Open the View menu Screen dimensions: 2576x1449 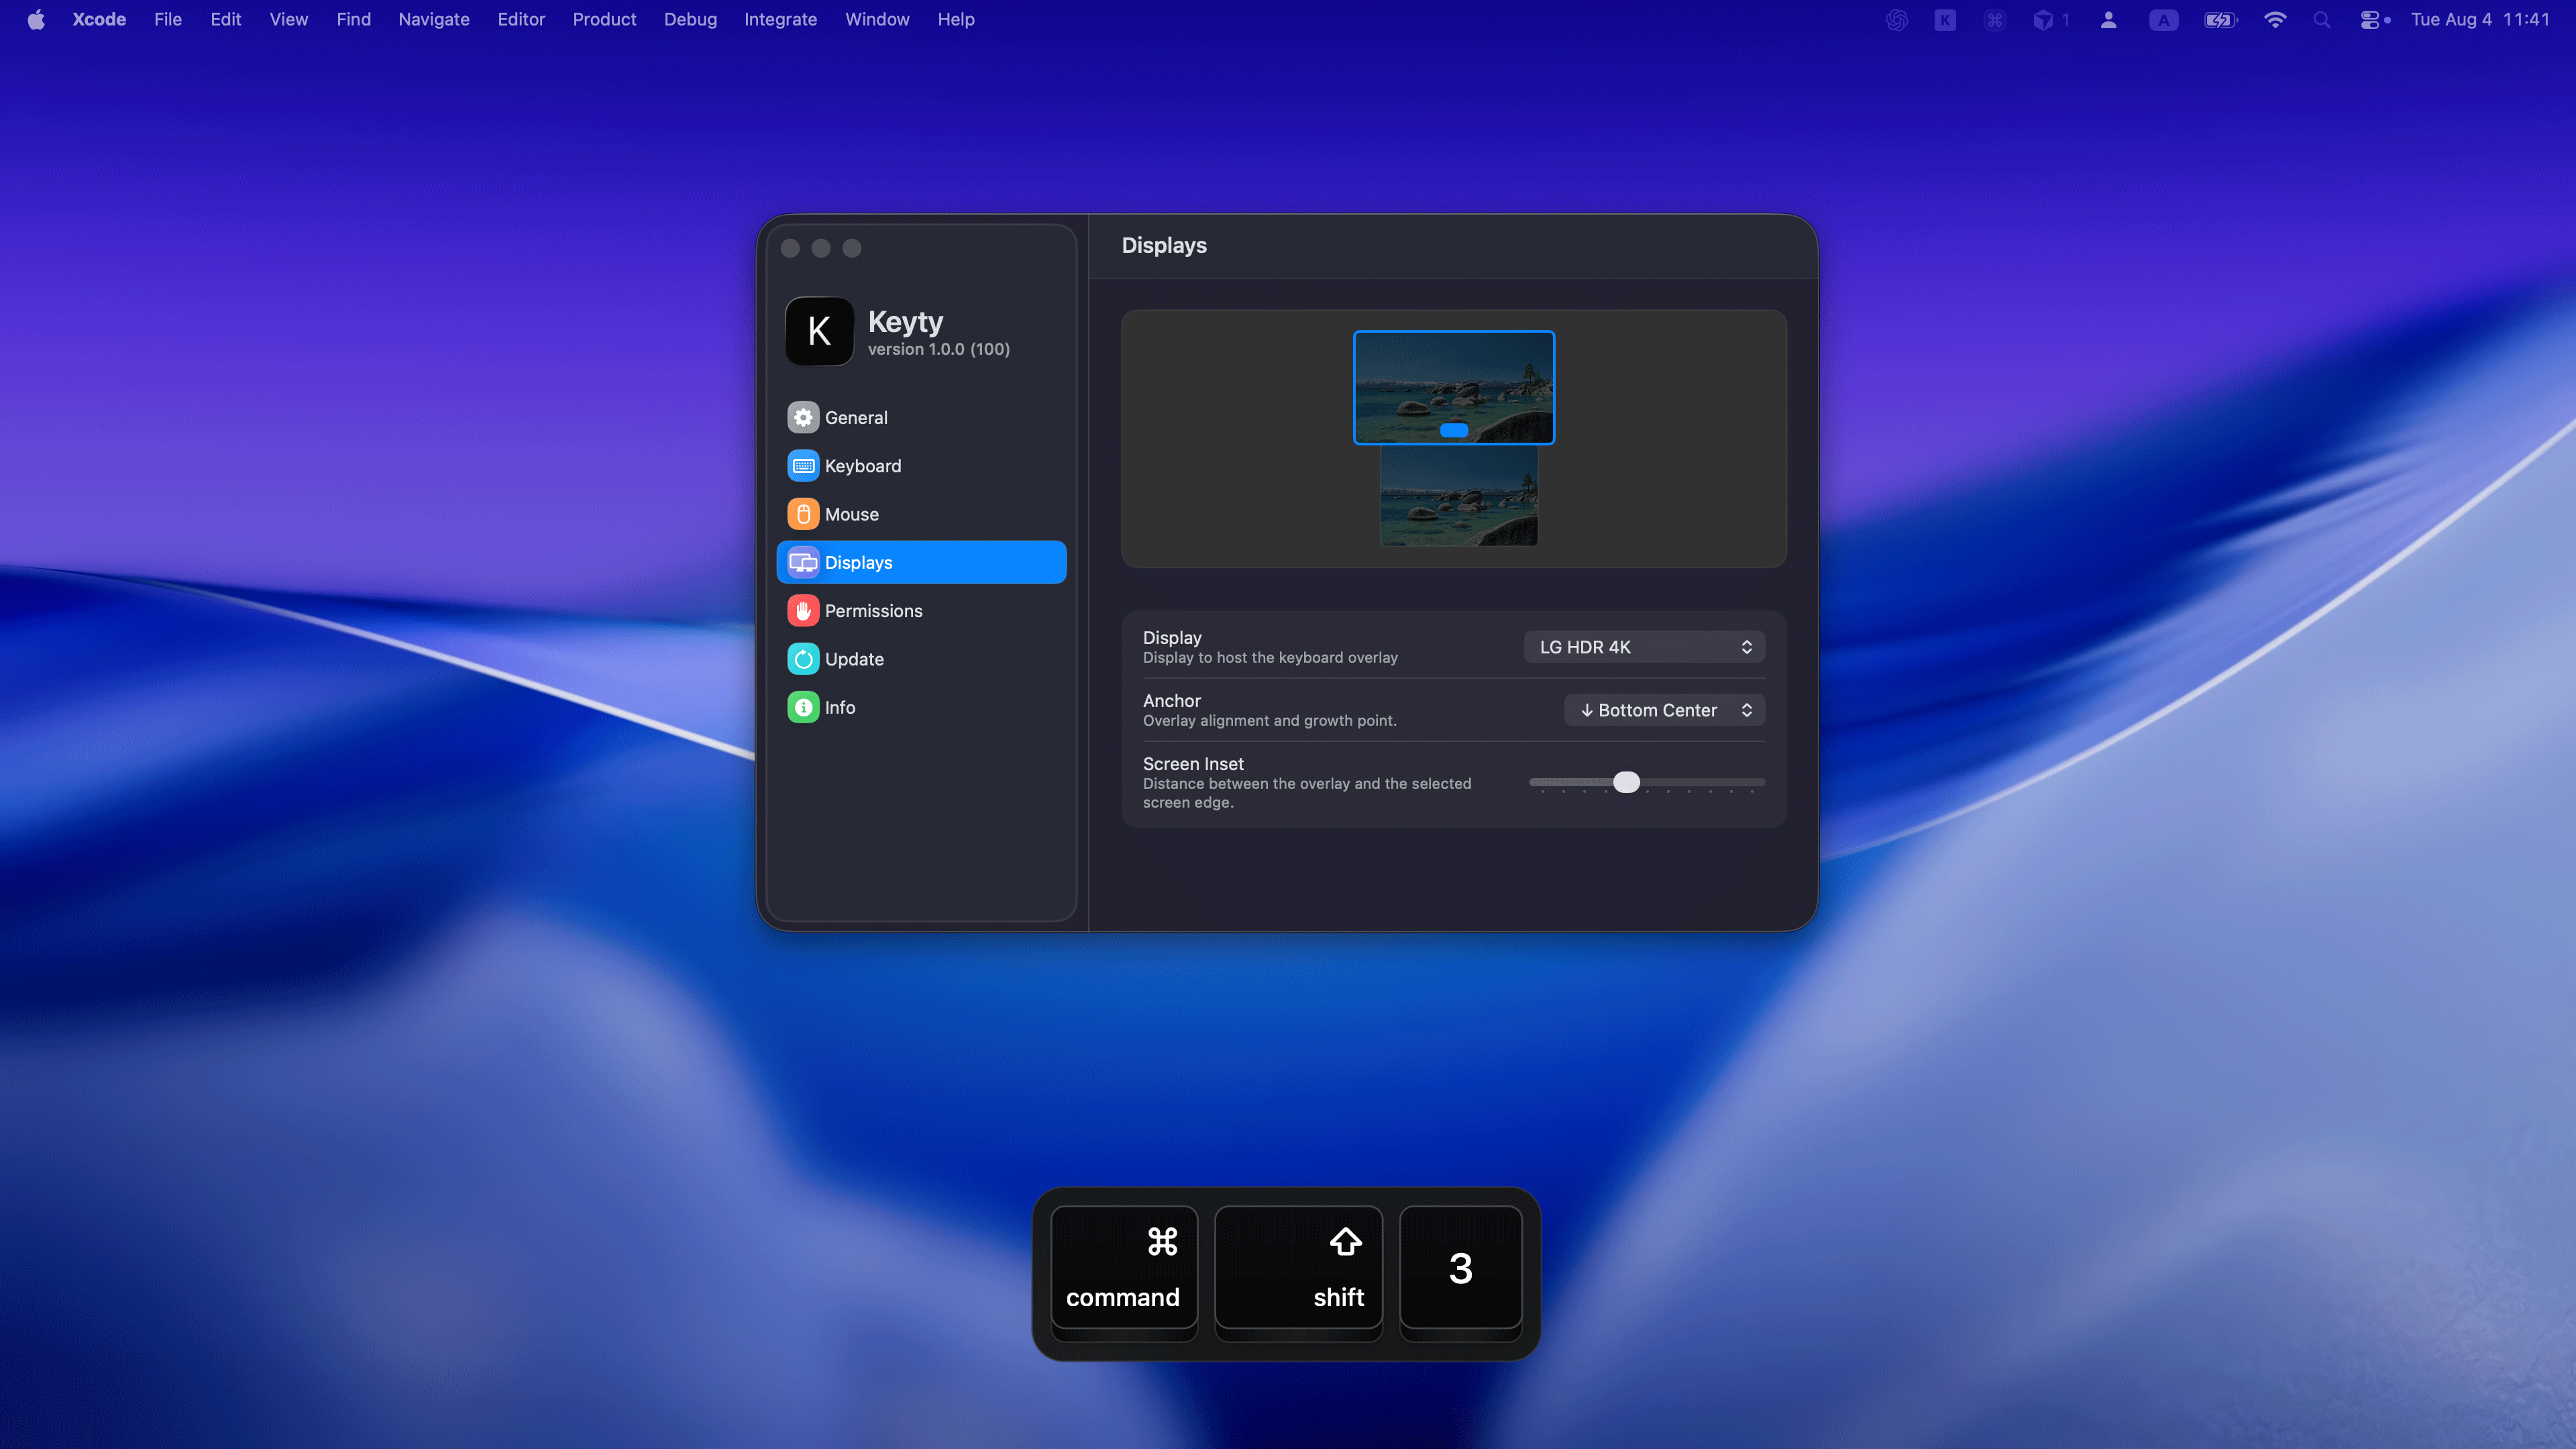pos(289,20)
